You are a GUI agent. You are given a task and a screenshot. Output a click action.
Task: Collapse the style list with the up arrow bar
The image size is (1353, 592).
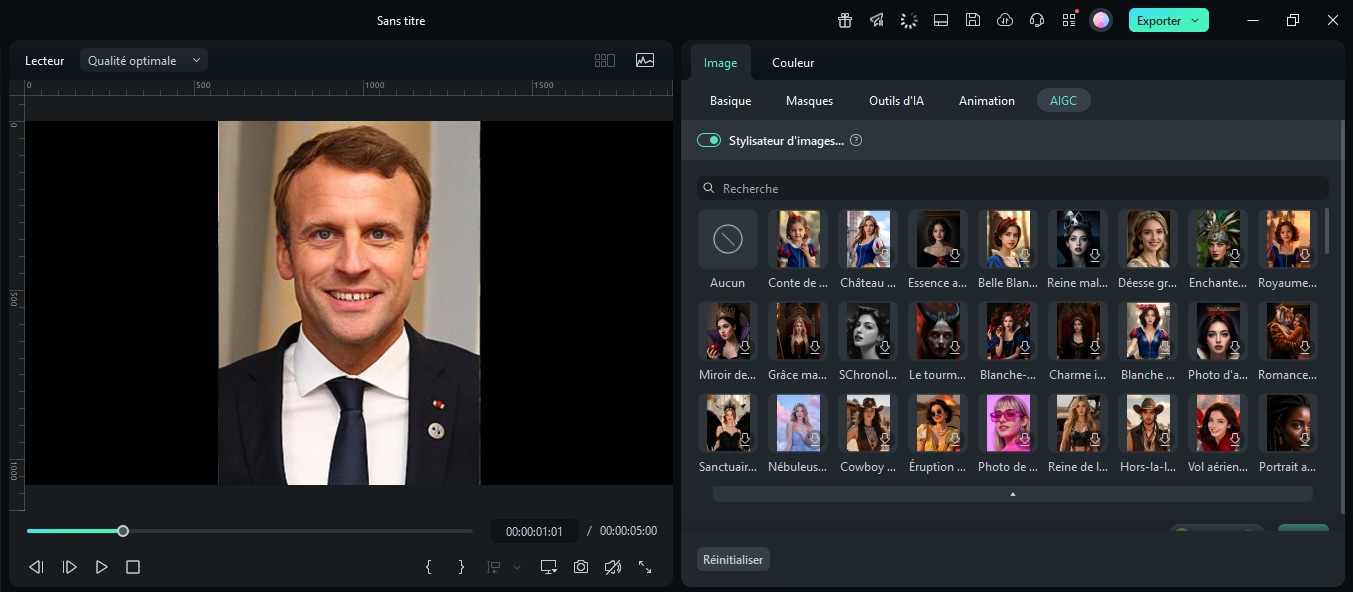tap(1013, 494)
